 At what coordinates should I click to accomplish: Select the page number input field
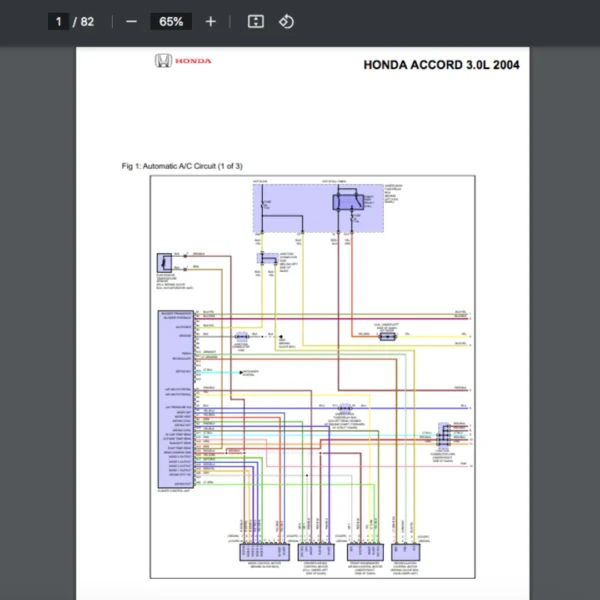click(58, 21)
